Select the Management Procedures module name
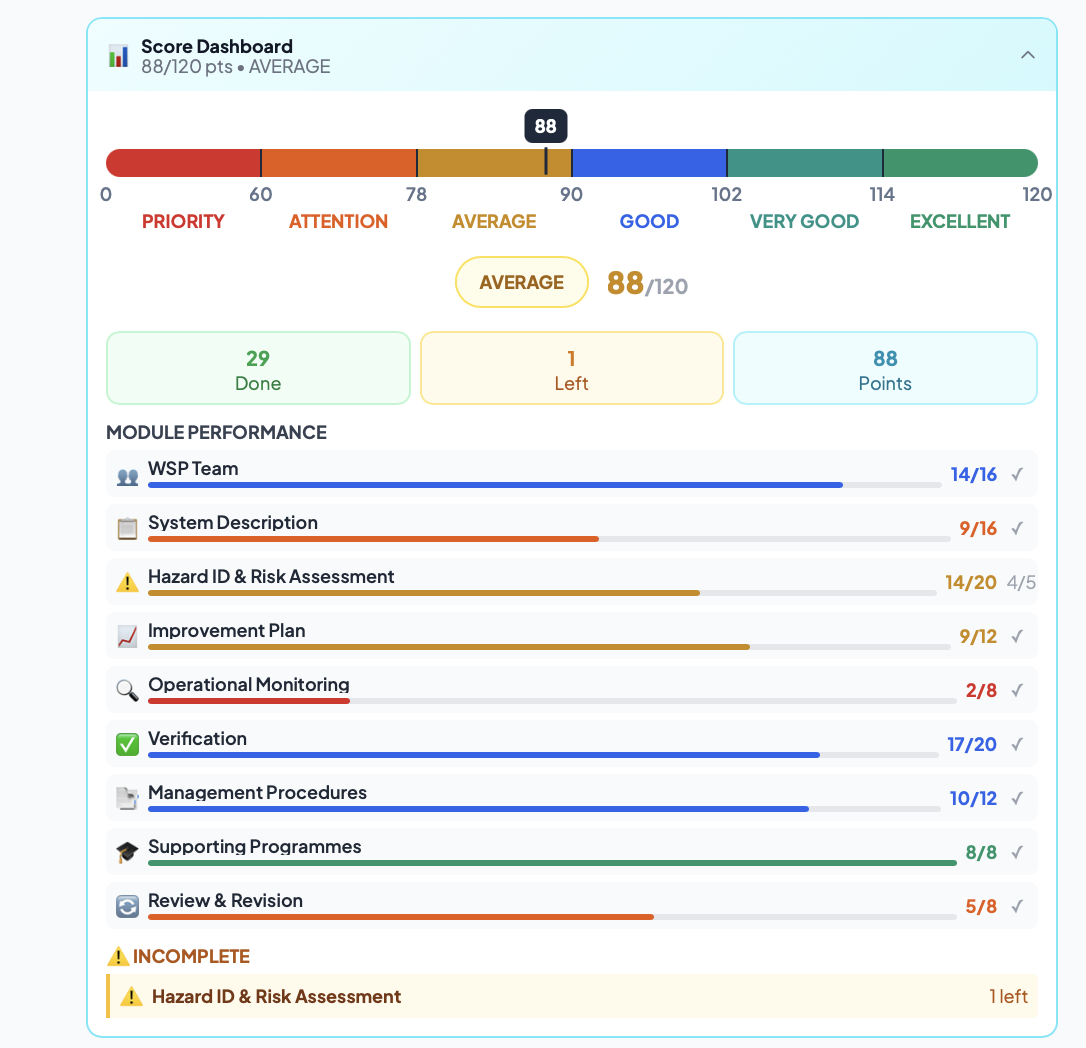1086x1048 pixels. click(x=257, y=793)
